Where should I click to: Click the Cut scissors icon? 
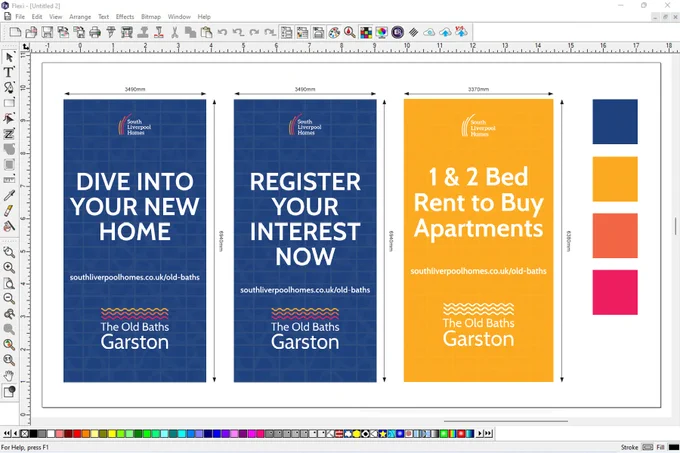tap(175, 32)
